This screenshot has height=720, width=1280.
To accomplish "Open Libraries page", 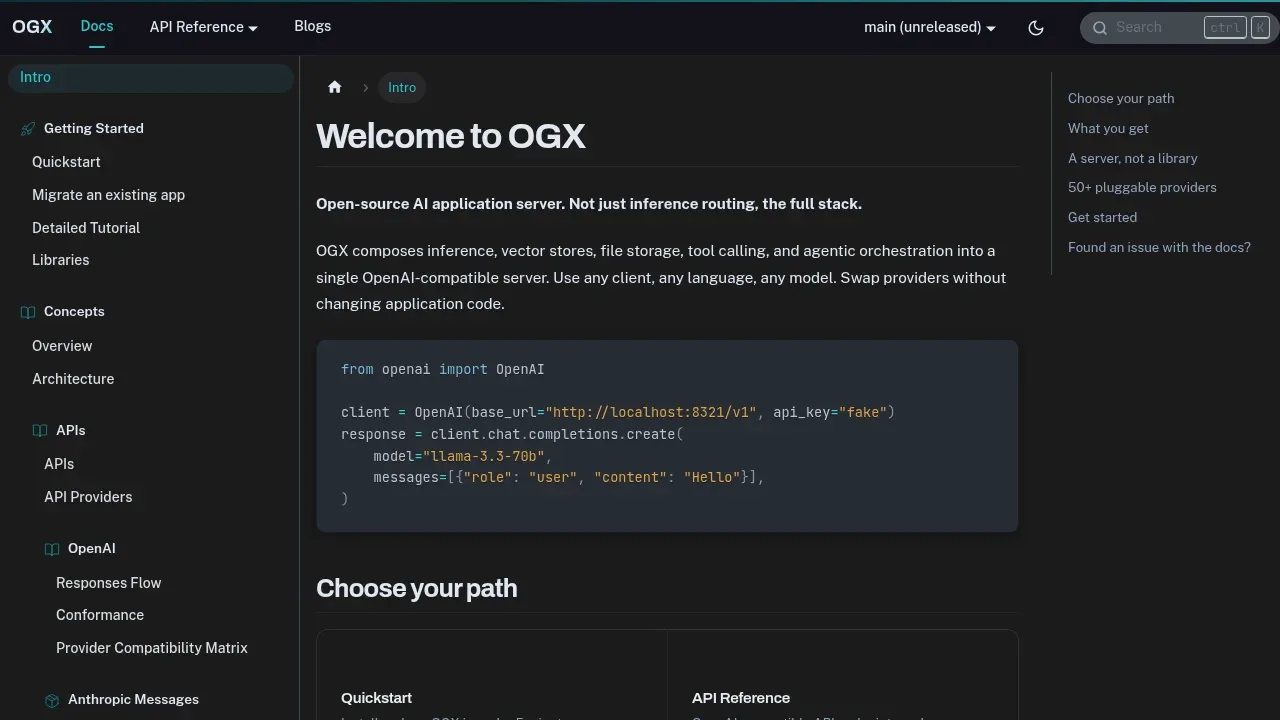I will tap(60, 260).
